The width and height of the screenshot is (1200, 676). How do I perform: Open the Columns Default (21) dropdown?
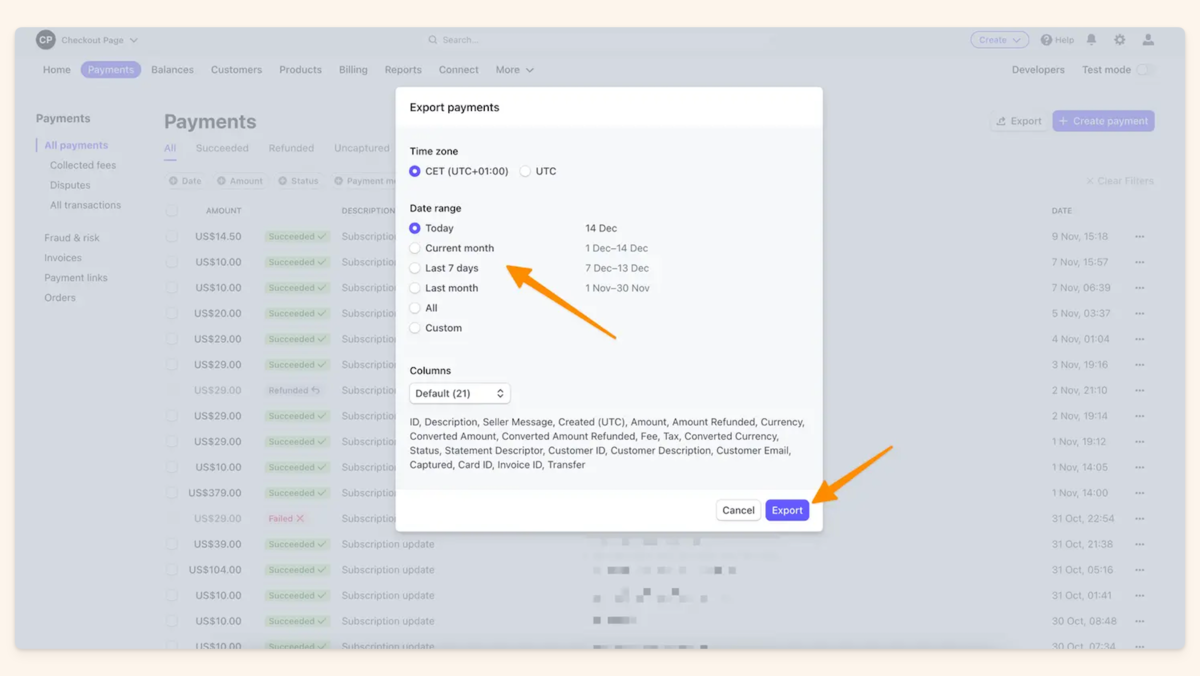pos(459,392)
